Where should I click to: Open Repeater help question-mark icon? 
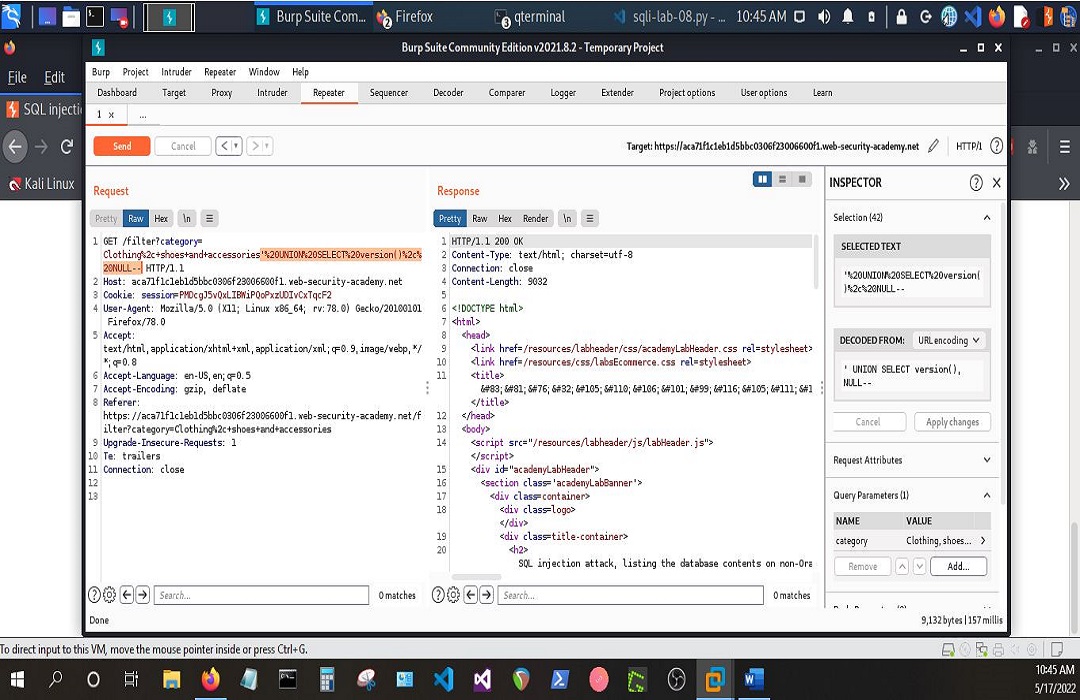pos(996,146)
